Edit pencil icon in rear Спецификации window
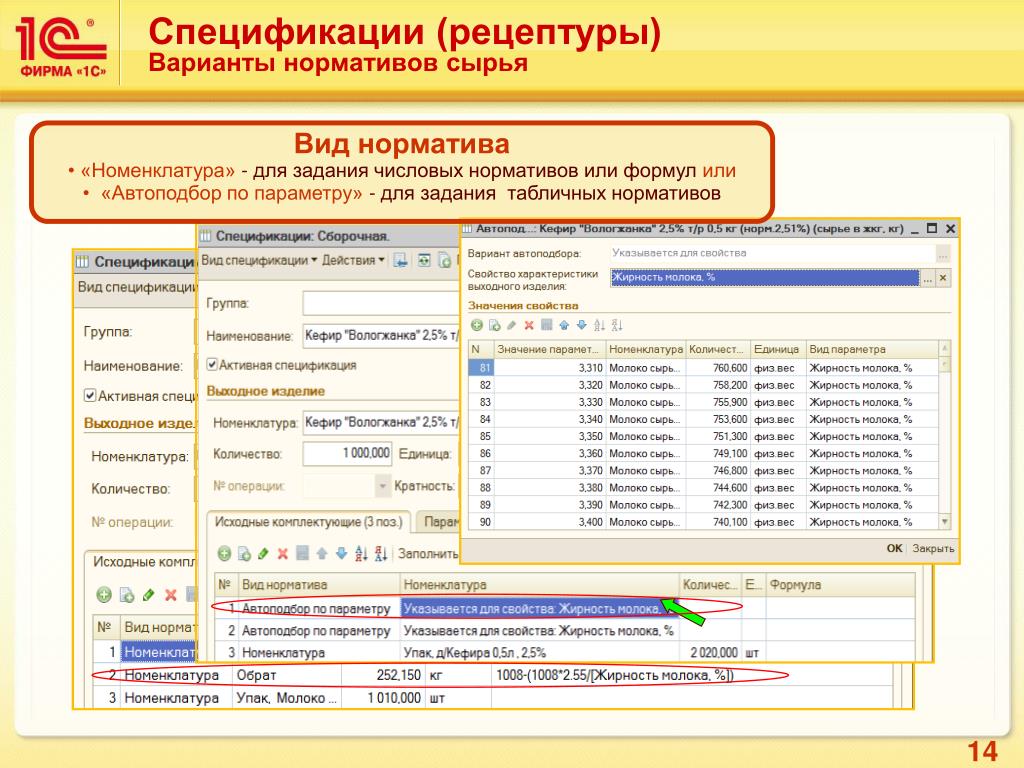 [149, 595]
